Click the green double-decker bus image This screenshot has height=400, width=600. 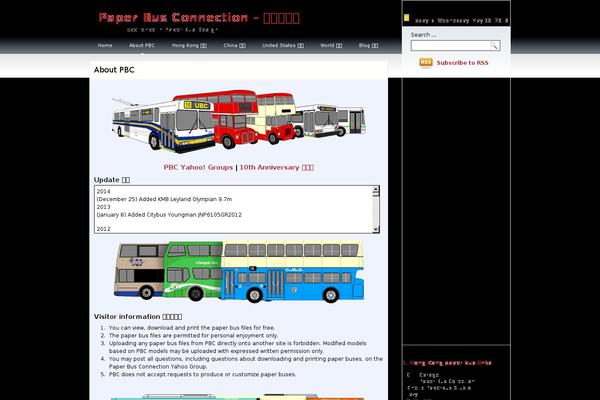click(193, 270)
